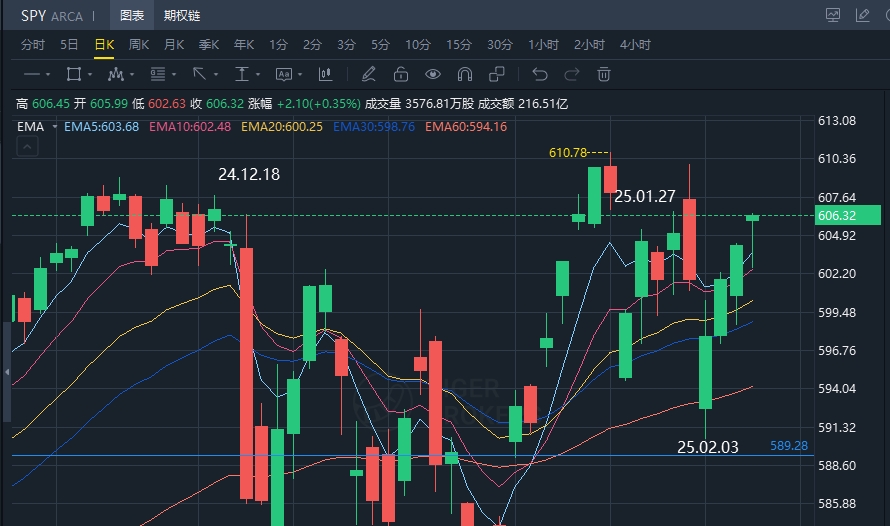Select the 周K timeframe

(139, 45)
